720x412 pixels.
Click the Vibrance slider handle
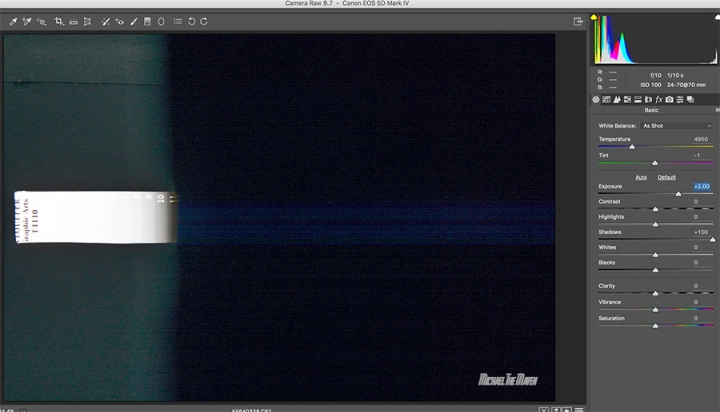coord(656,310)
